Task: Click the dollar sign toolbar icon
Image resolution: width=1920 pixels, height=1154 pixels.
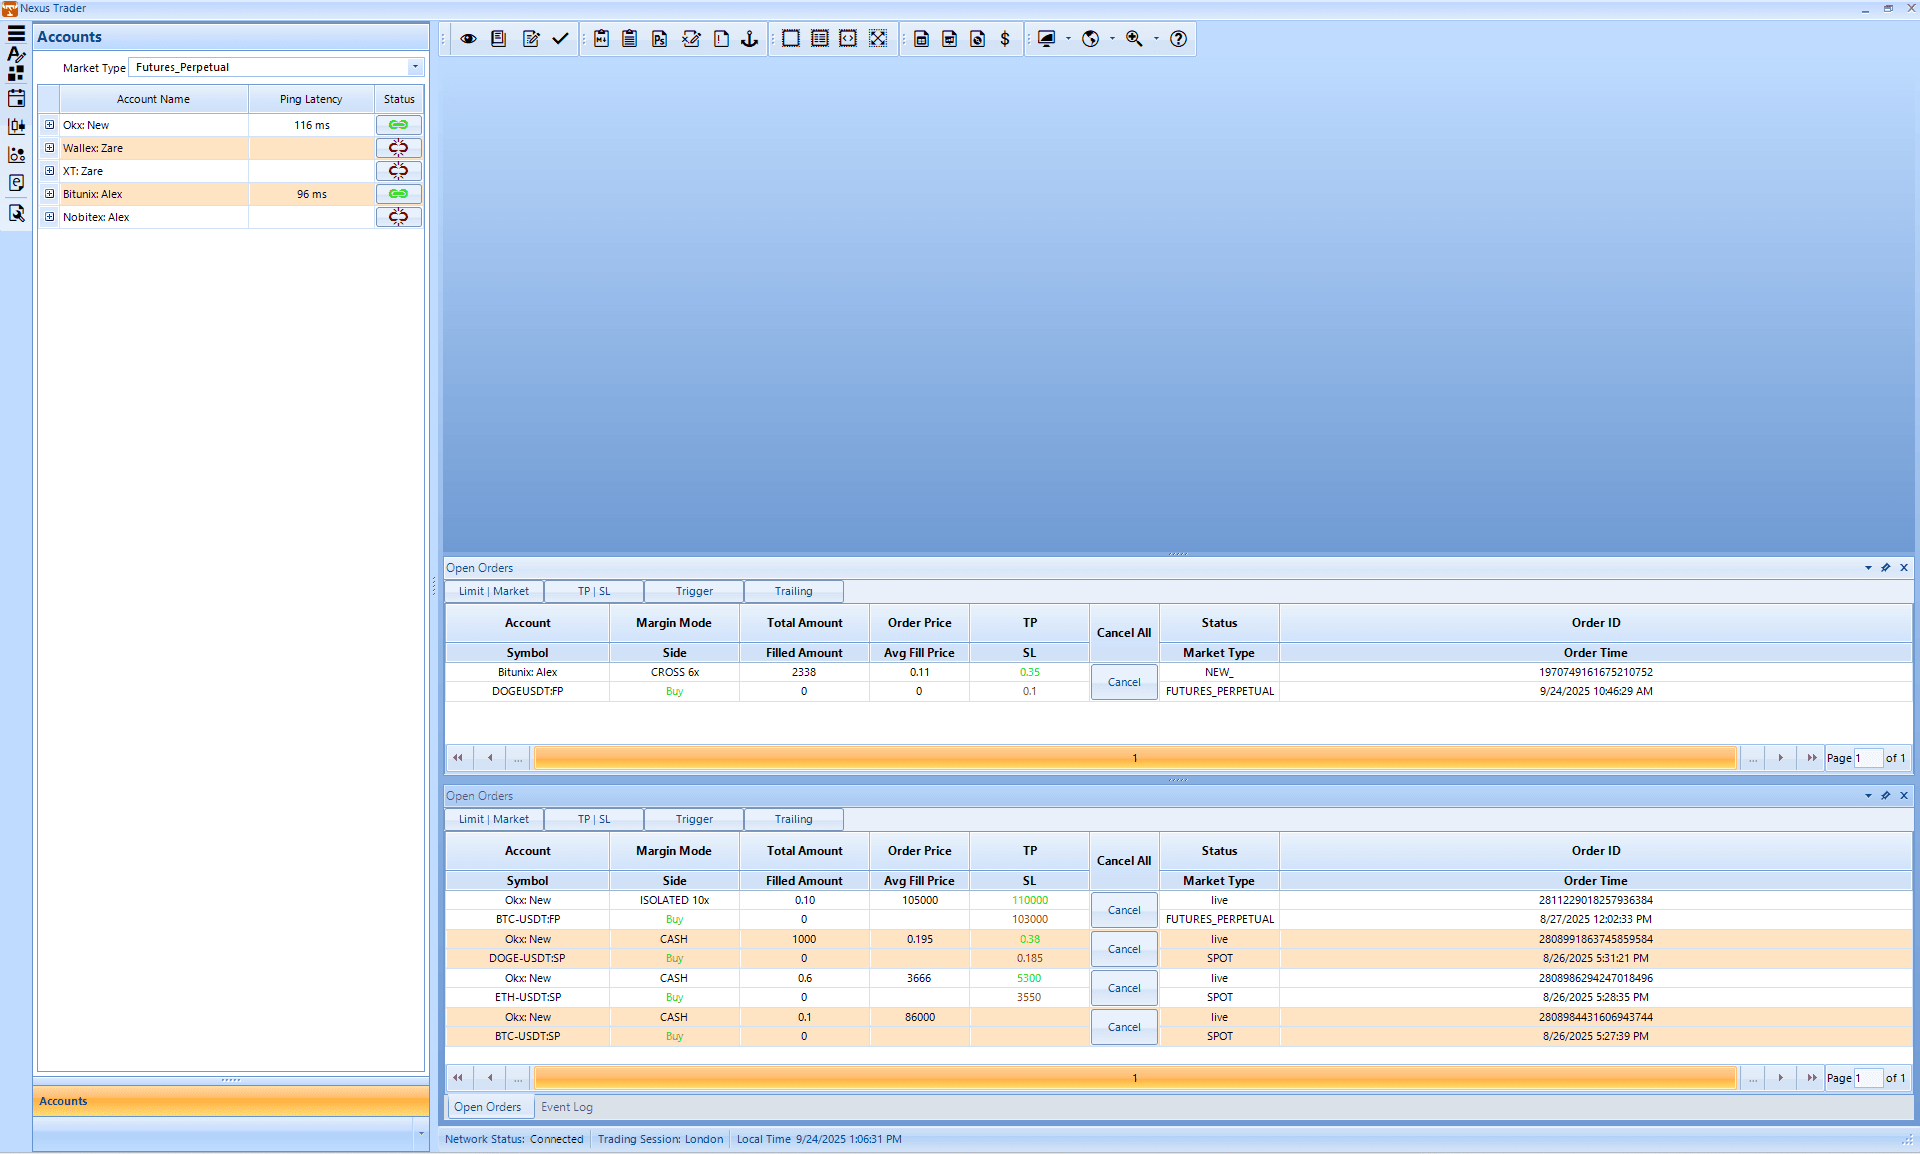Action: pyautogui.click(x=1005, y=39)
